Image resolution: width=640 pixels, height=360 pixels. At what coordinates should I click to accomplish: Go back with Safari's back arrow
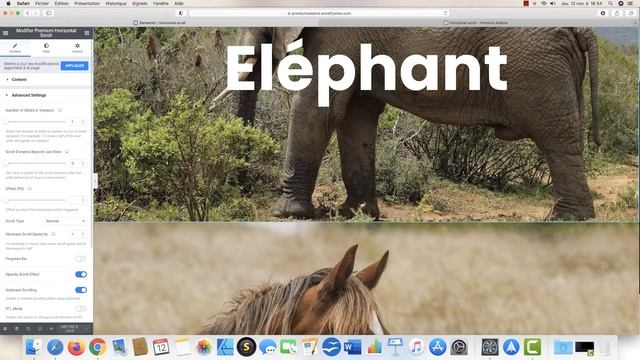28,13
